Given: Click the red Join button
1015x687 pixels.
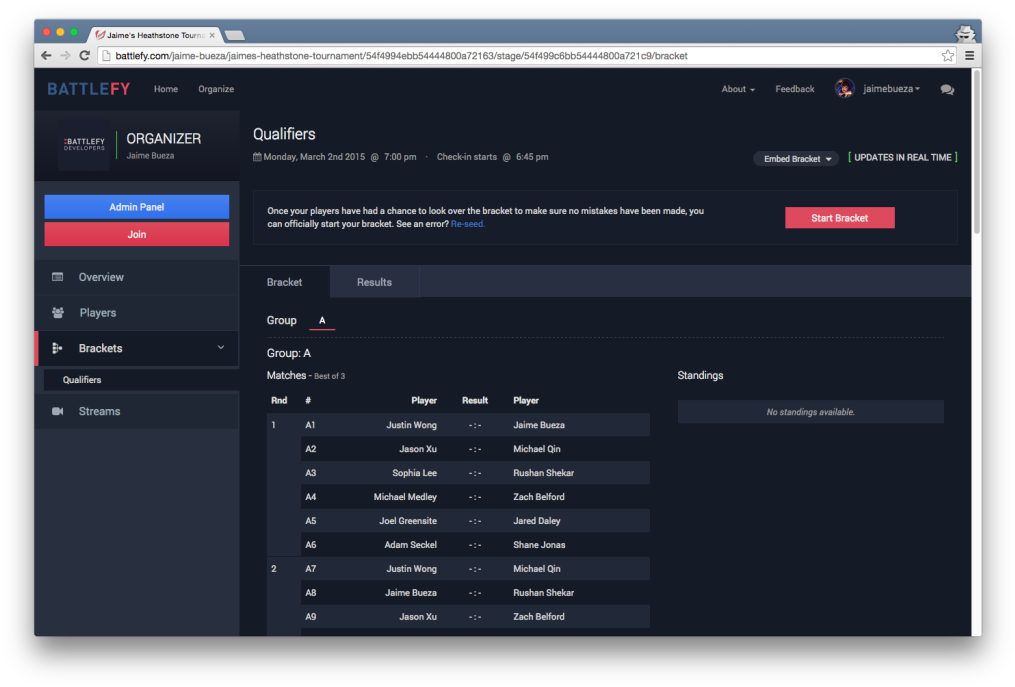Looking at the screenshot, I should 137,234.
